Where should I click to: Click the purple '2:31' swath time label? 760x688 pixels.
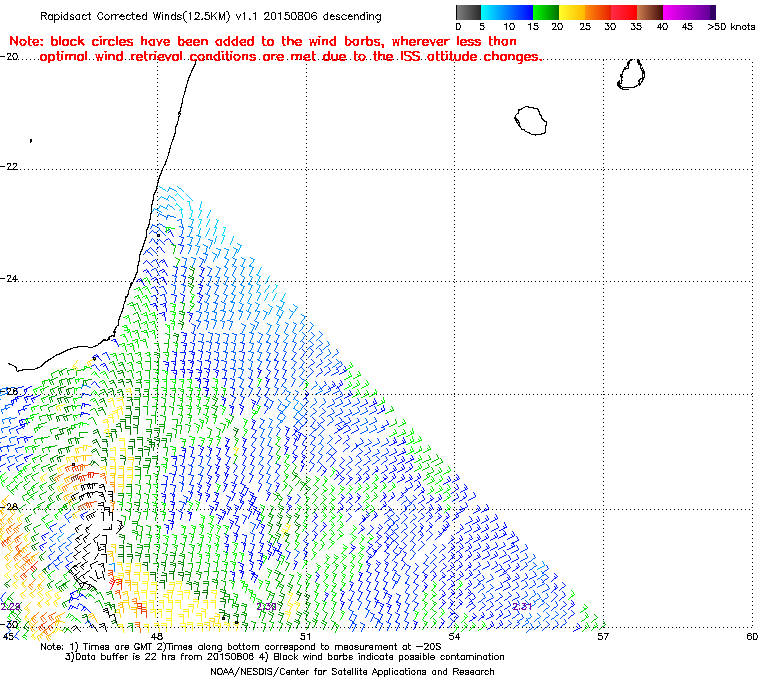pyautogui.click(x=522, y=607)
